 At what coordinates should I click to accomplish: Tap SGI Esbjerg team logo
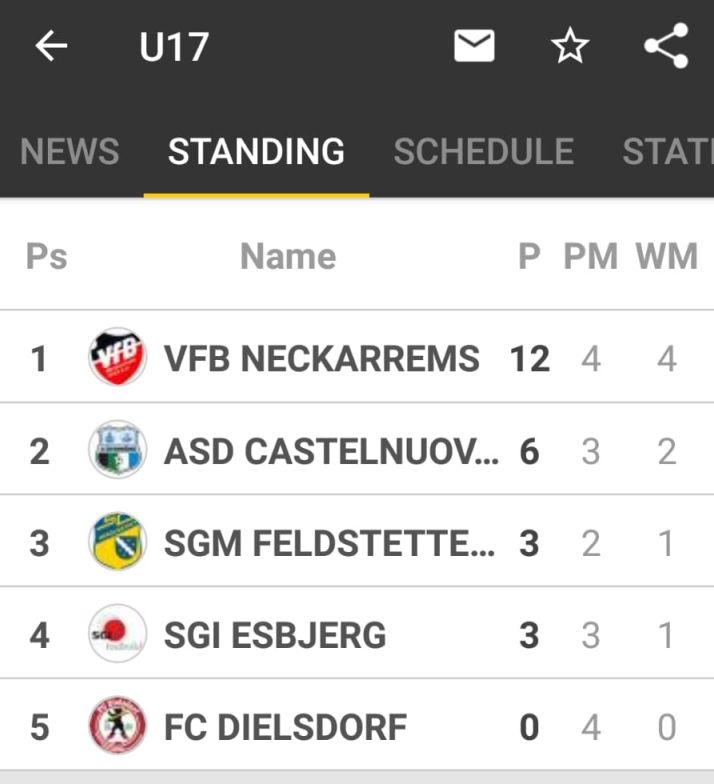117,635
